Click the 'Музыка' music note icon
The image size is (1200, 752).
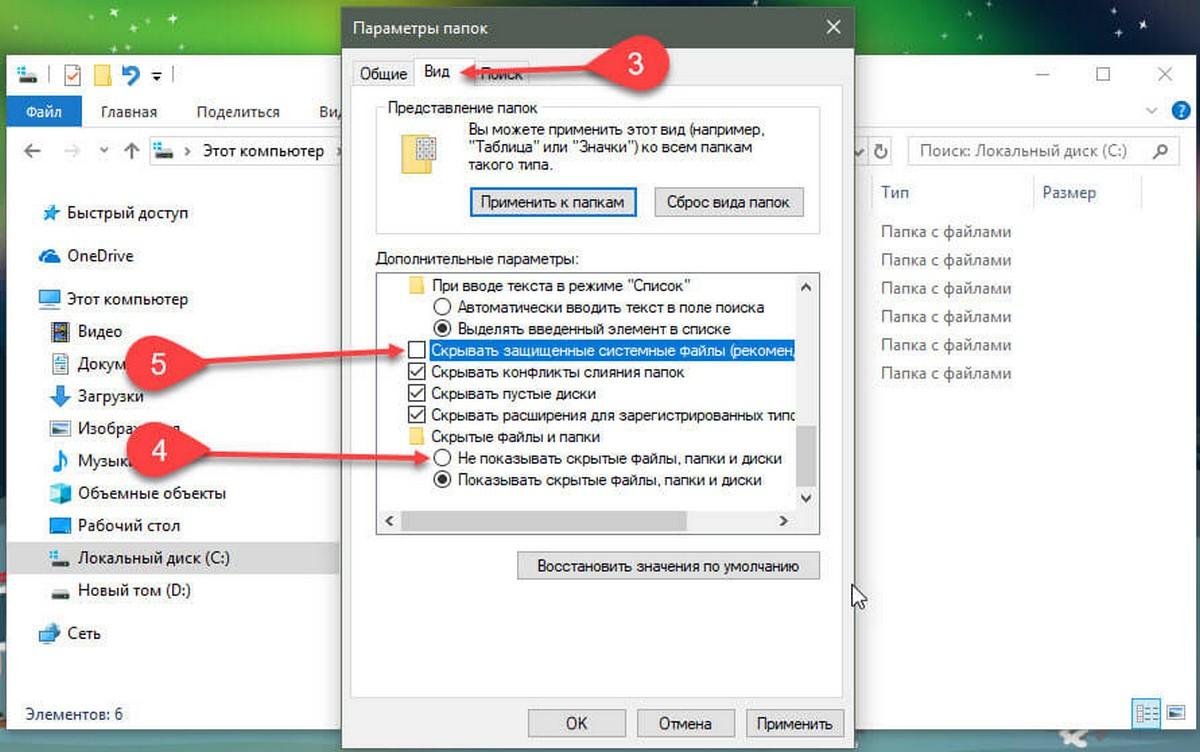pos(59,461)
